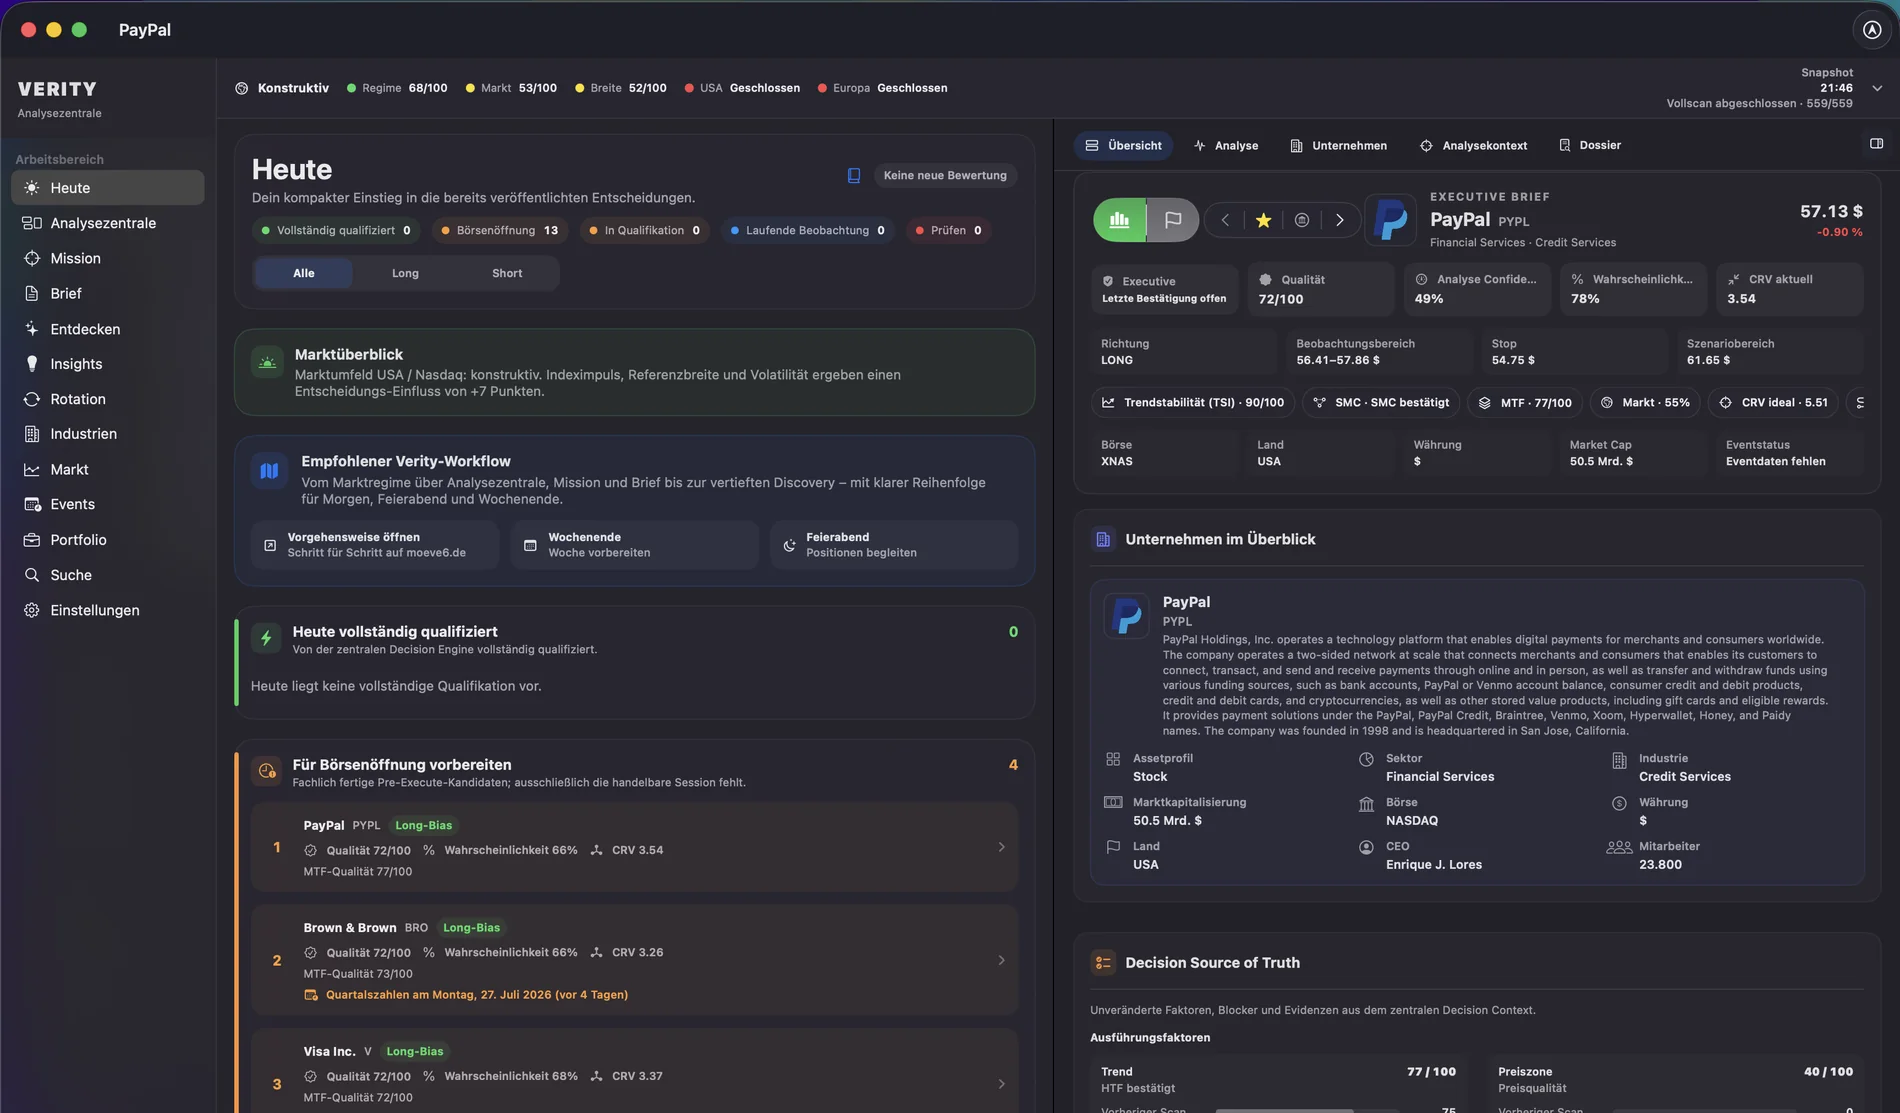Image resolution: width=1900 pixels, height=1113 pixels.
Task: Click the Decision Source of Truth list icon
Action: click(x=1103, y=963)
